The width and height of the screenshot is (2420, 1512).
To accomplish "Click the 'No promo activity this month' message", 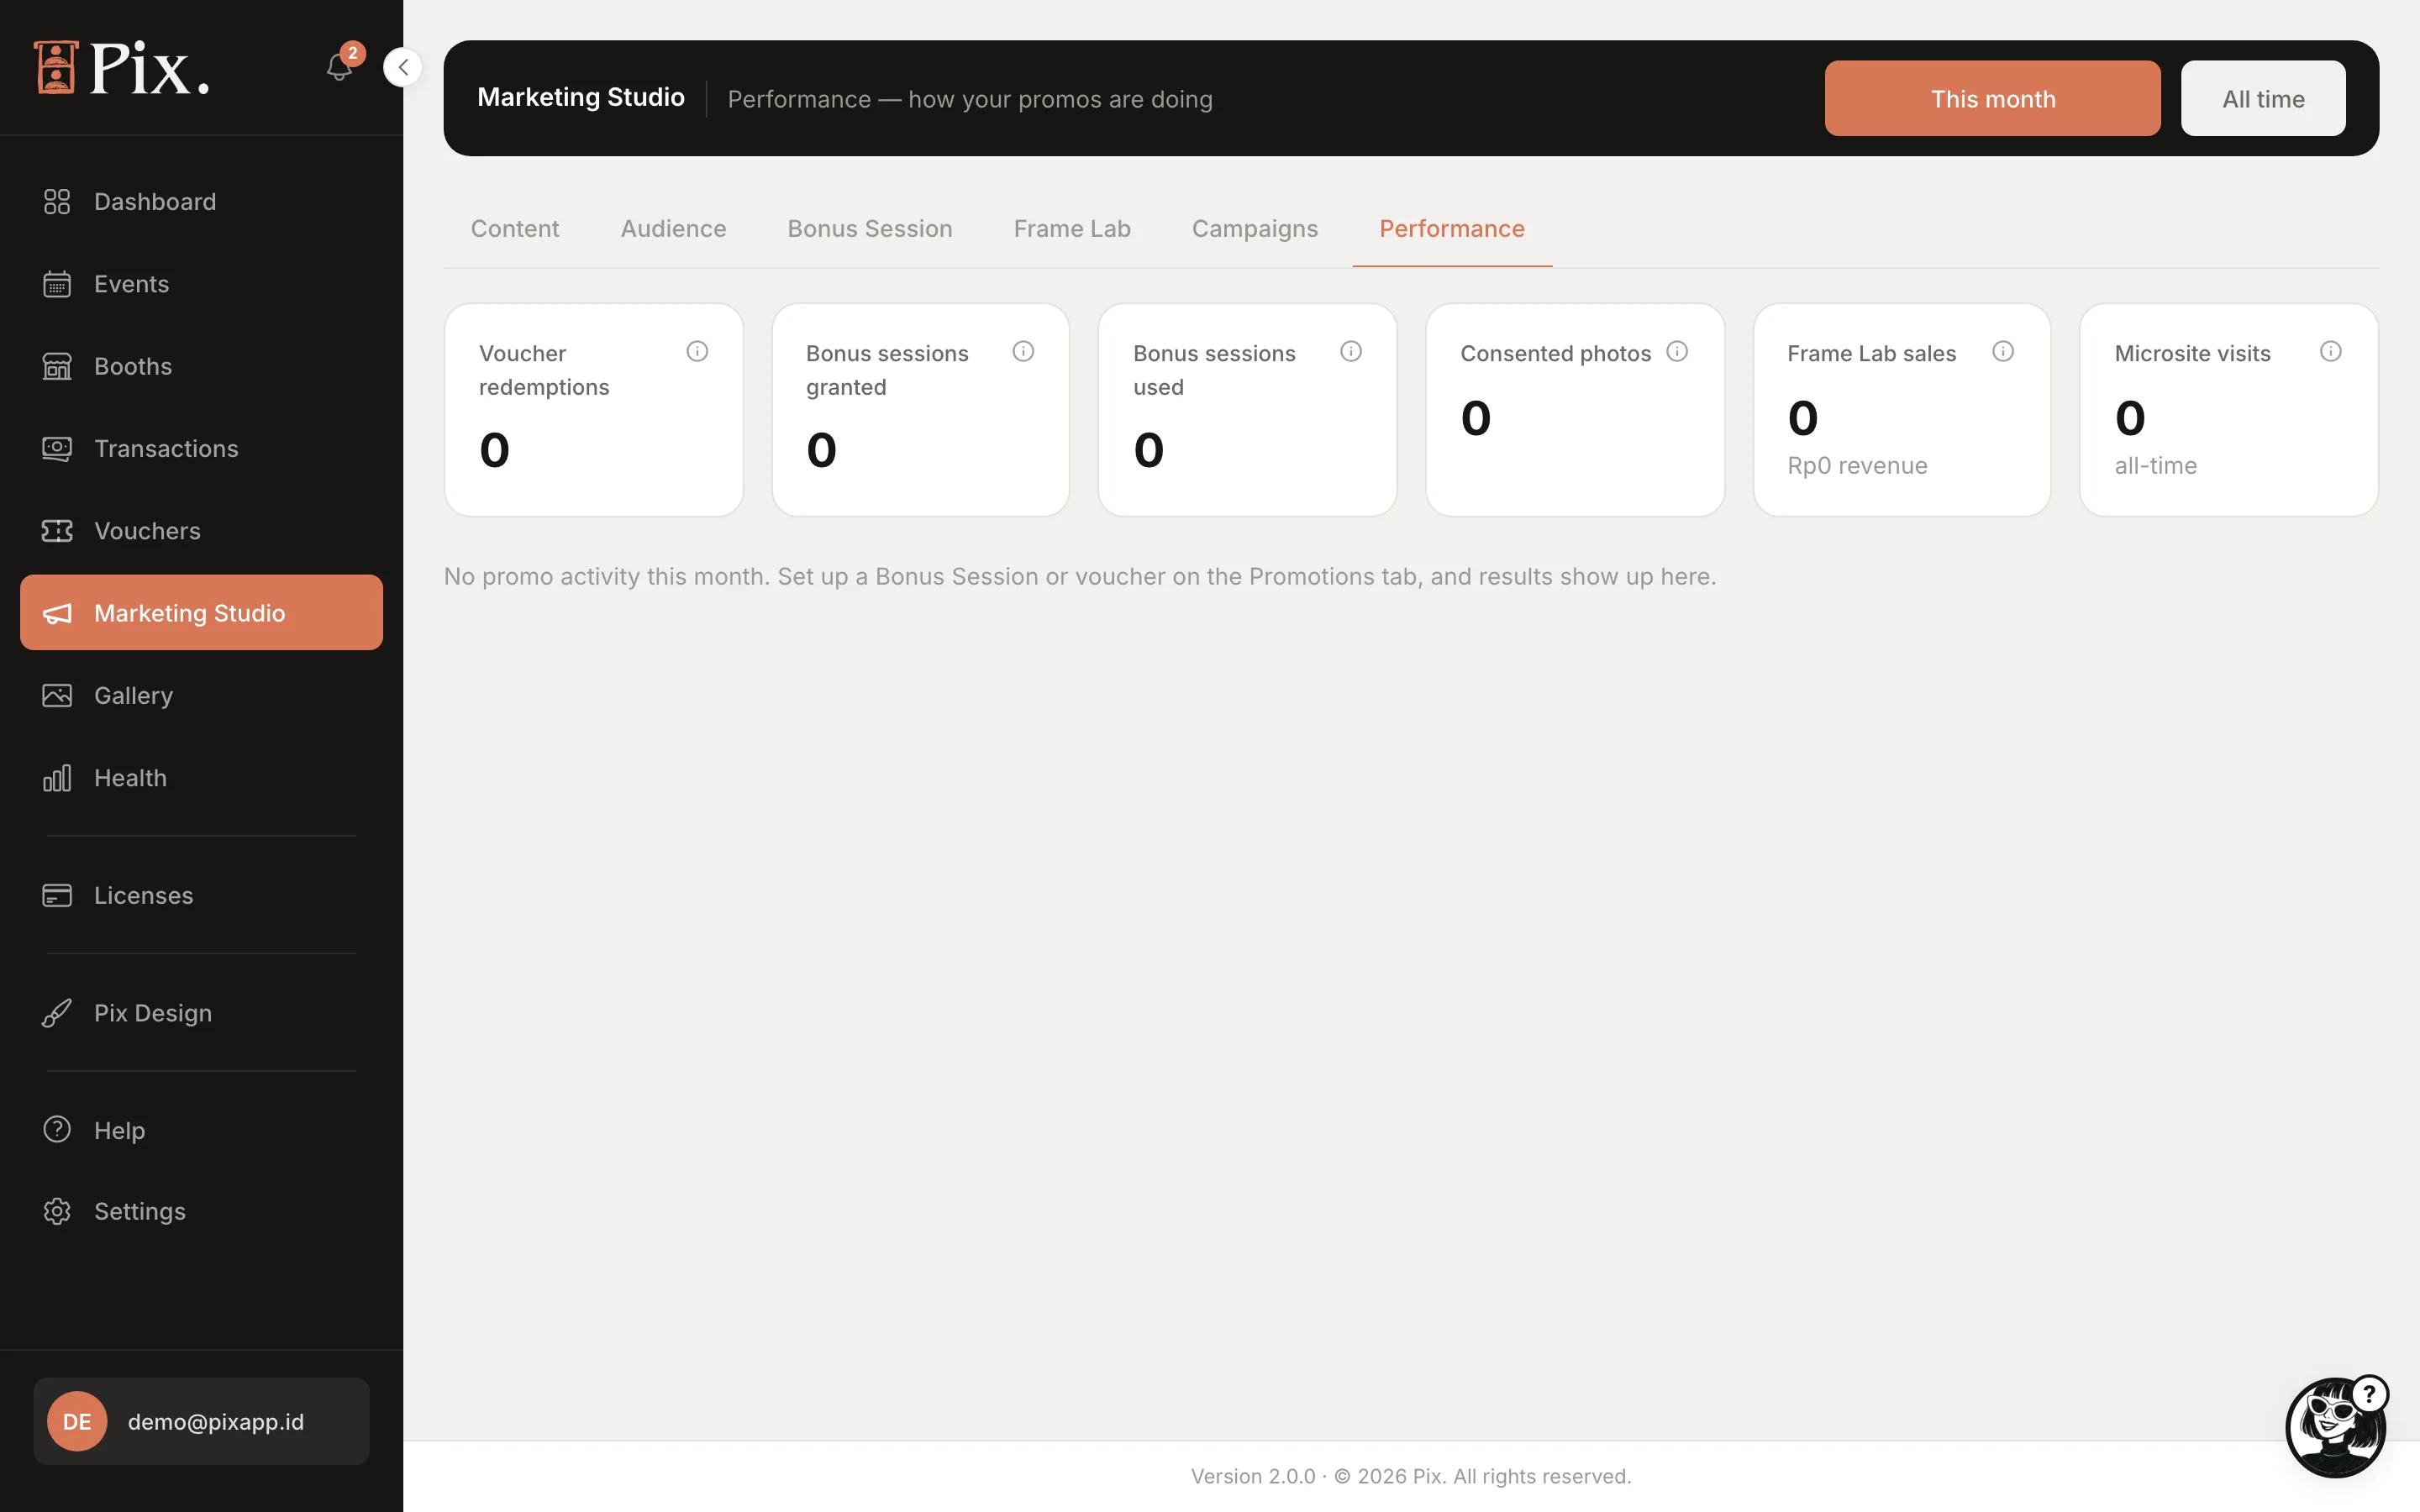I will click(1080, 576).
